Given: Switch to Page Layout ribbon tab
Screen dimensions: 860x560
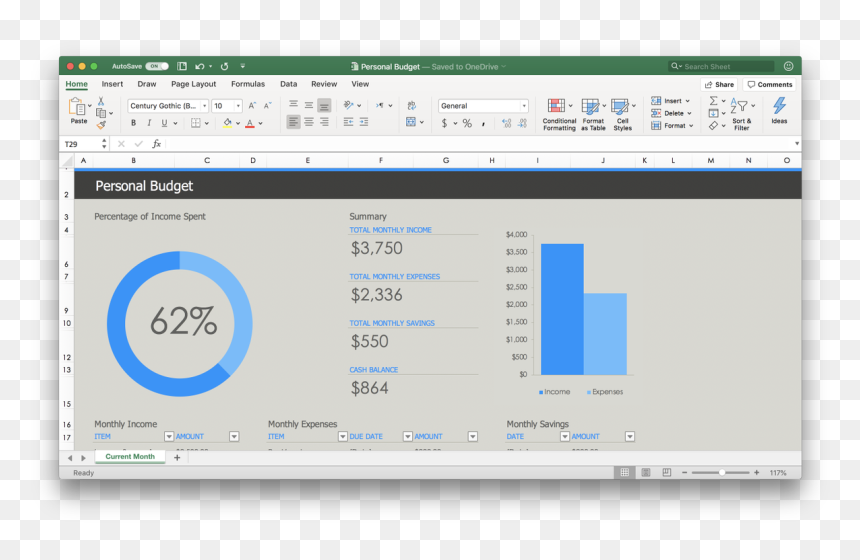Looking at the screenshot, I should point(194,84).
